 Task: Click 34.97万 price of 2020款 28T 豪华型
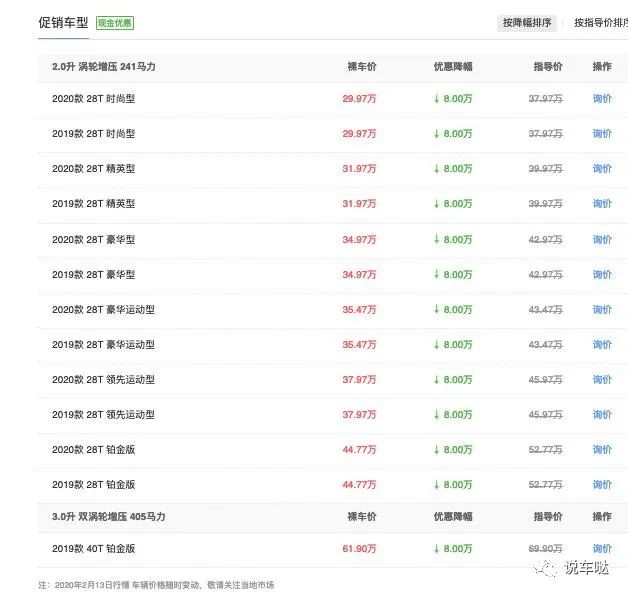359,240
